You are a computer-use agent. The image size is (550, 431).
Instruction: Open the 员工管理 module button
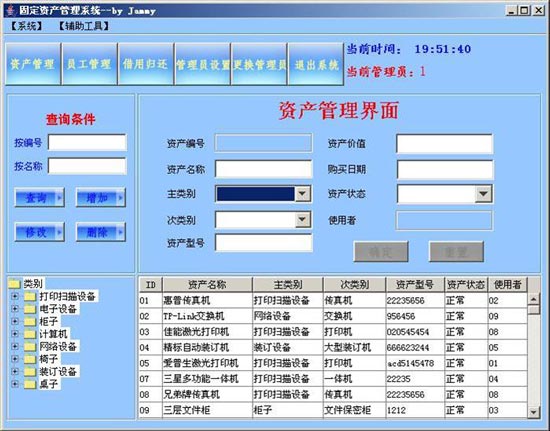click(89, 64)
